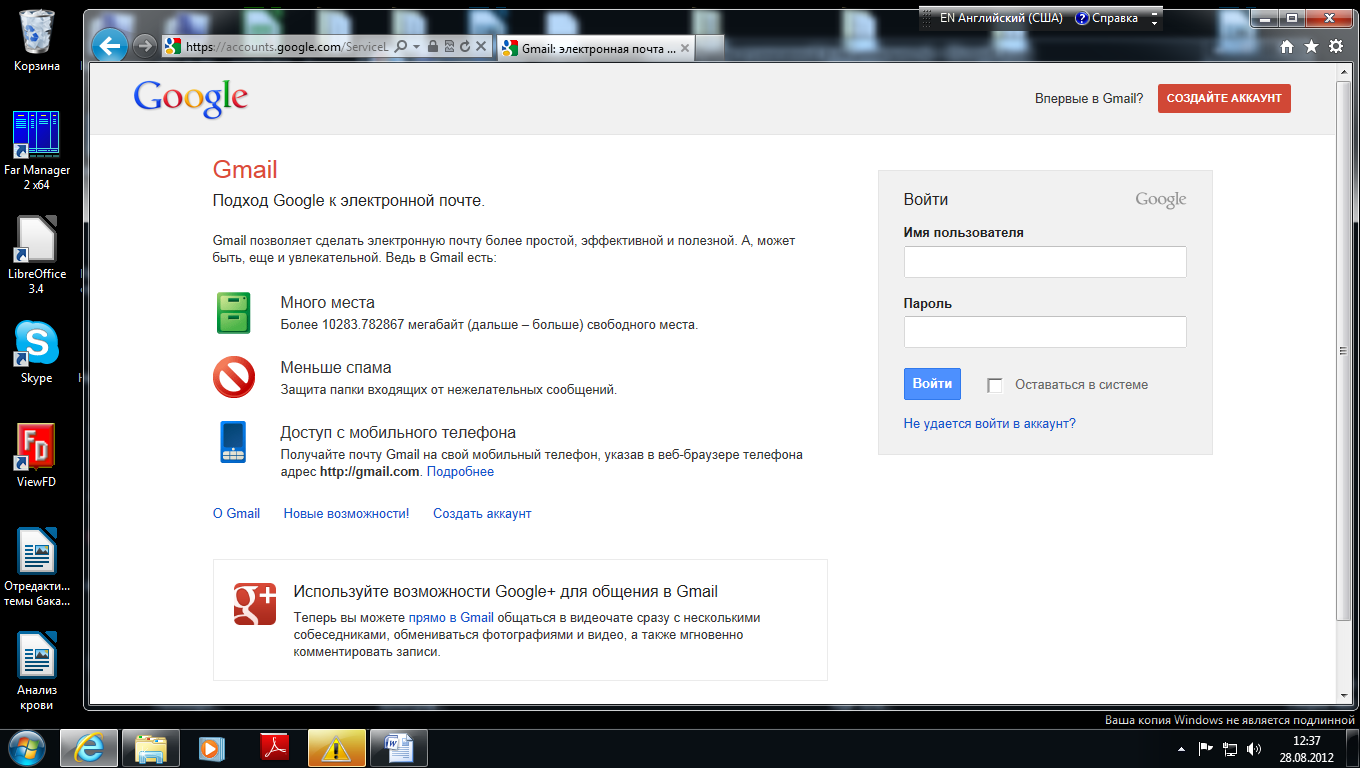Screen dimensions: 1360x768
Task: Open the address bar autocomplete dropdown arrow
Action: pyautogui.click(x=416, y=46)
